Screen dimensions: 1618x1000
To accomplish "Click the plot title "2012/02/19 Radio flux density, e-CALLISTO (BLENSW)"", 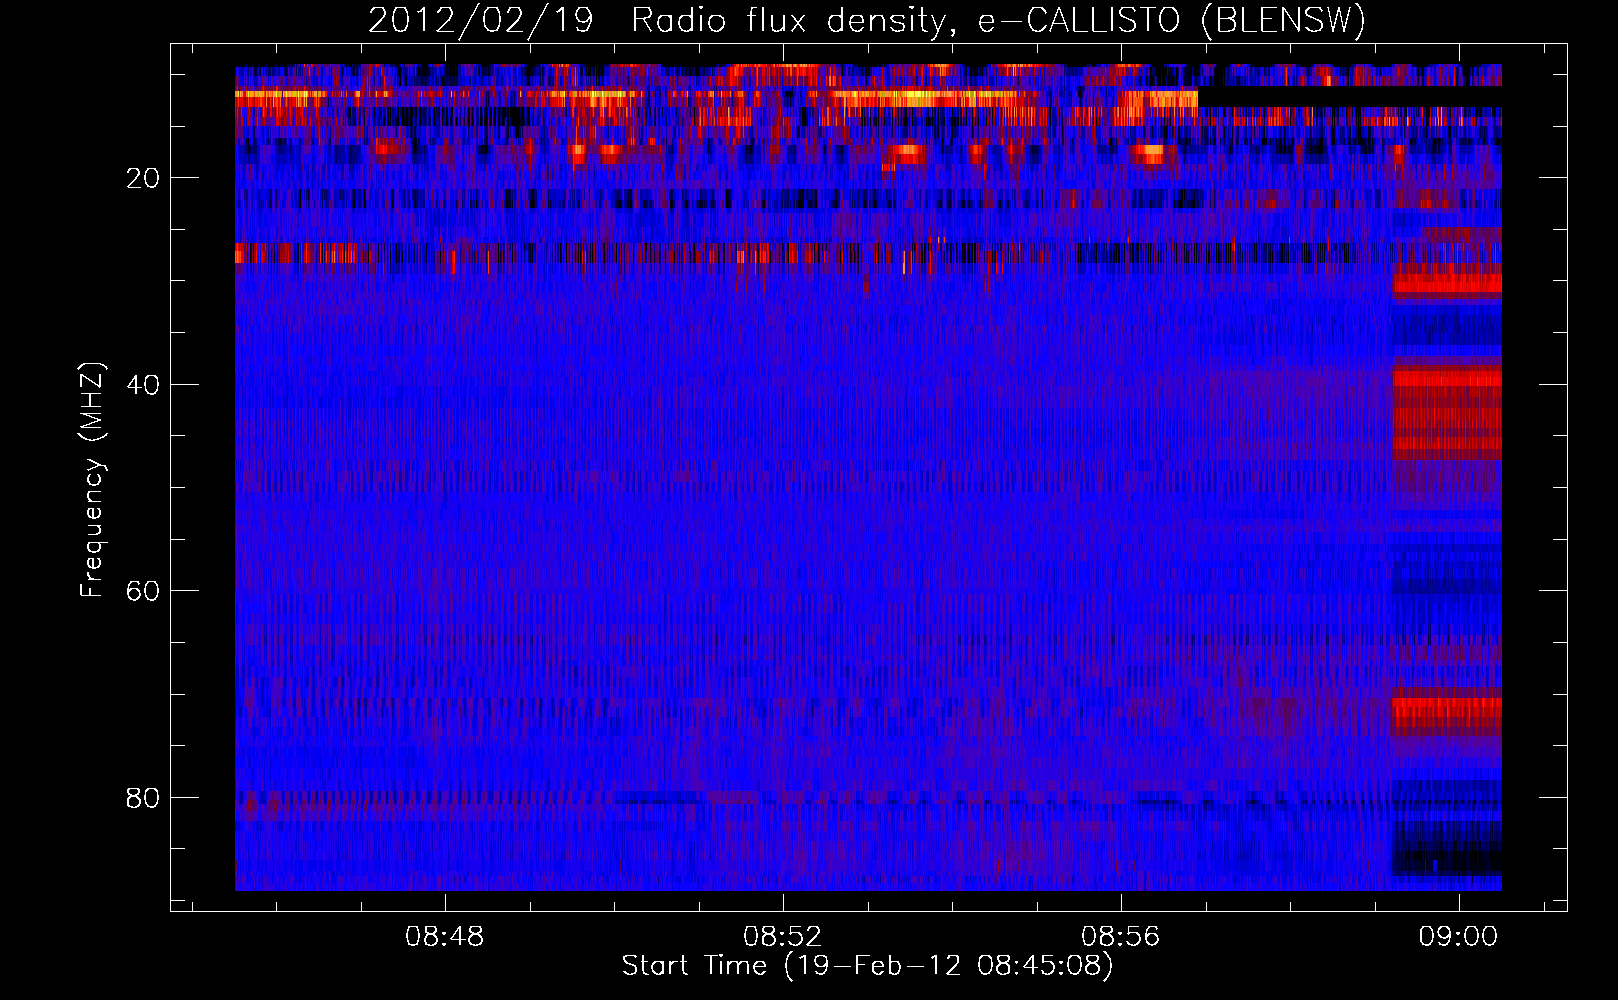I will point(867,20).
